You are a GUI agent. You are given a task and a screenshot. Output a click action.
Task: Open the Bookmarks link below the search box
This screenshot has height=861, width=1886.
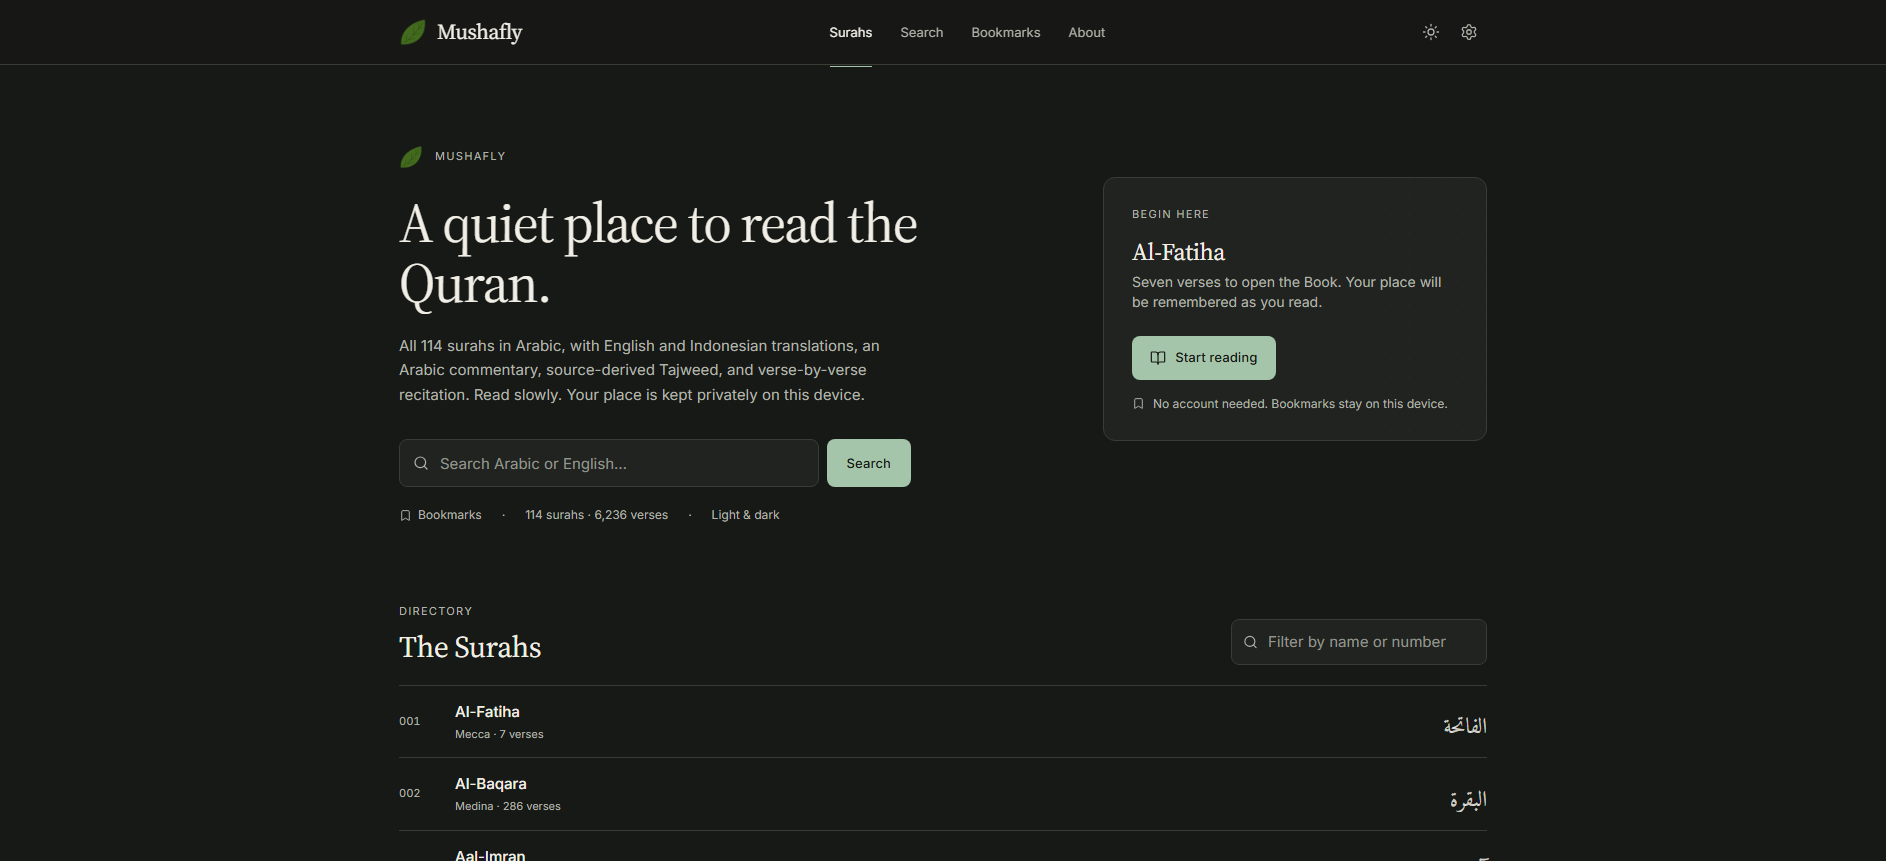pyautogui.click(x=441, y=515)
